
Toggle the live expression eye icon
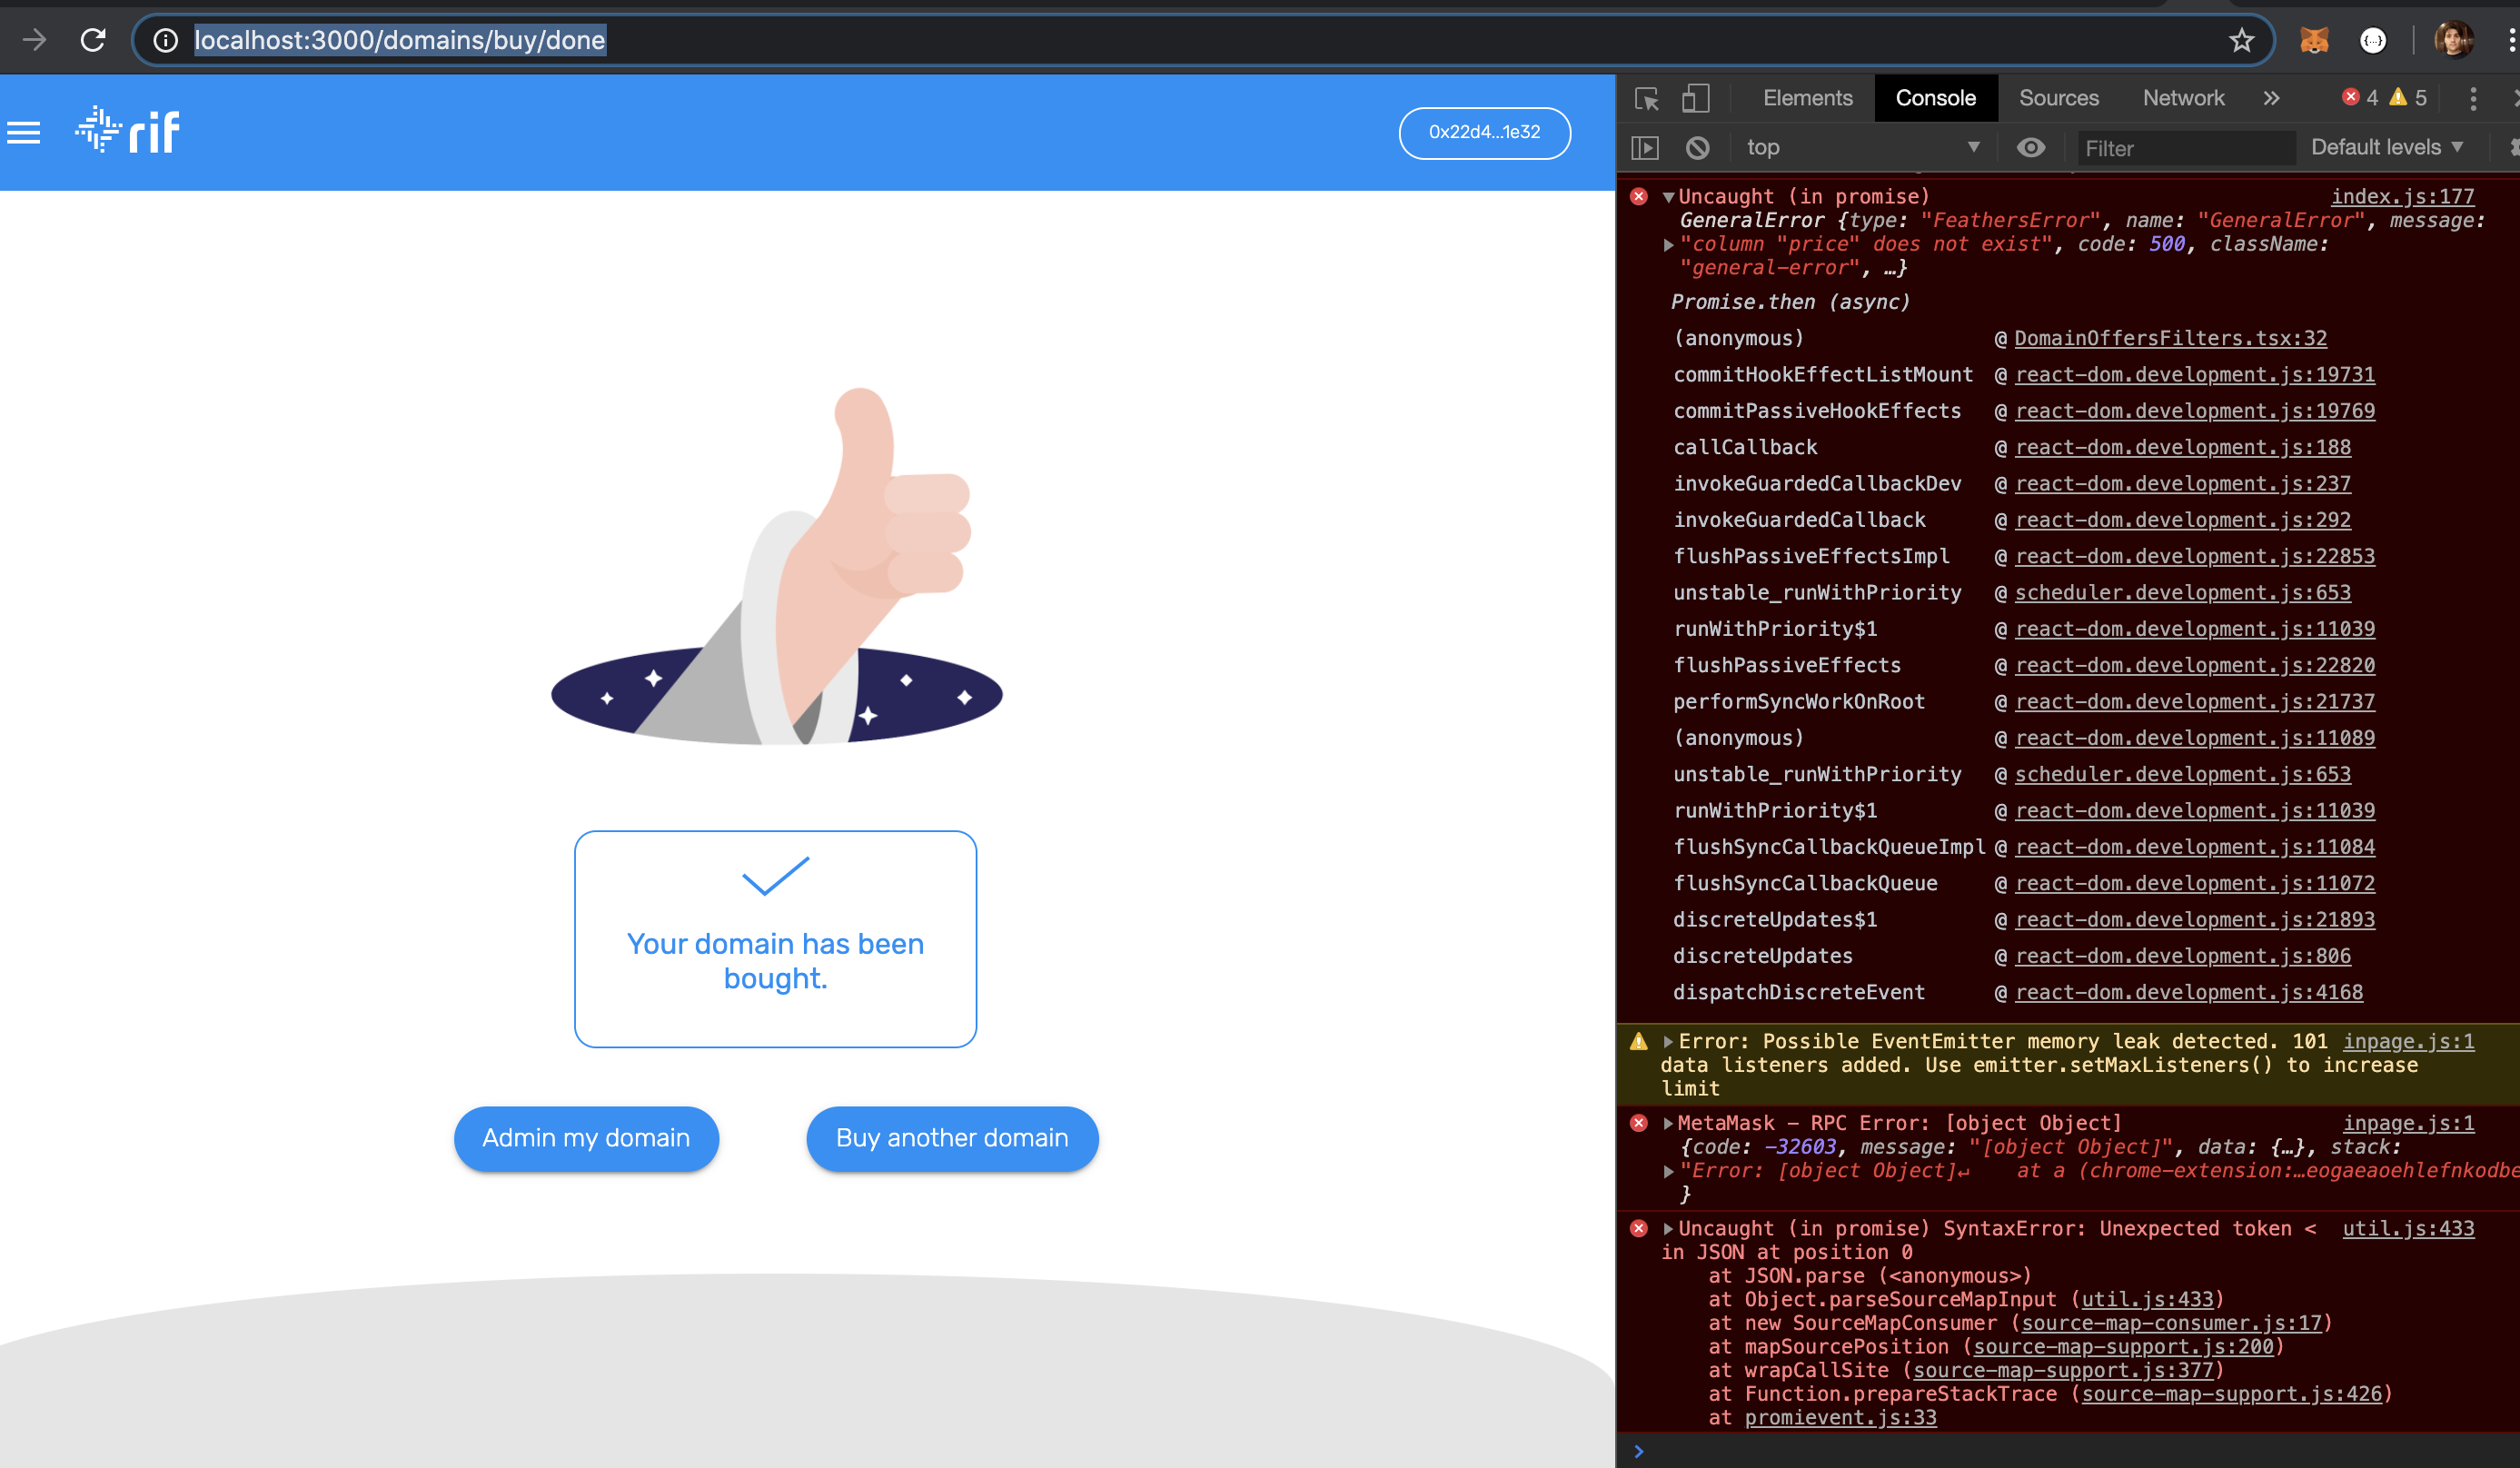click(x=2030, y=147)
